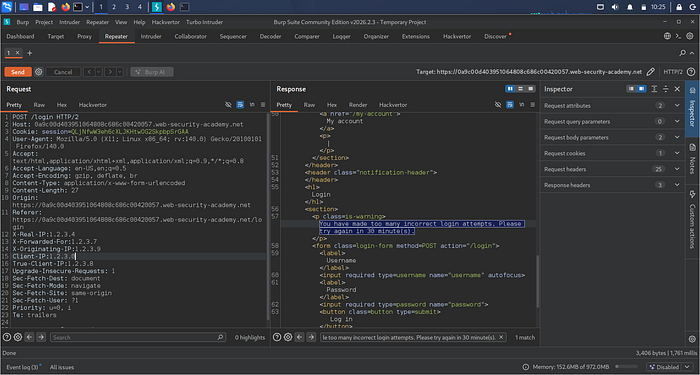Screen dimensions: 700x375
Task: Open request search help icon
Action: (7, 338)
